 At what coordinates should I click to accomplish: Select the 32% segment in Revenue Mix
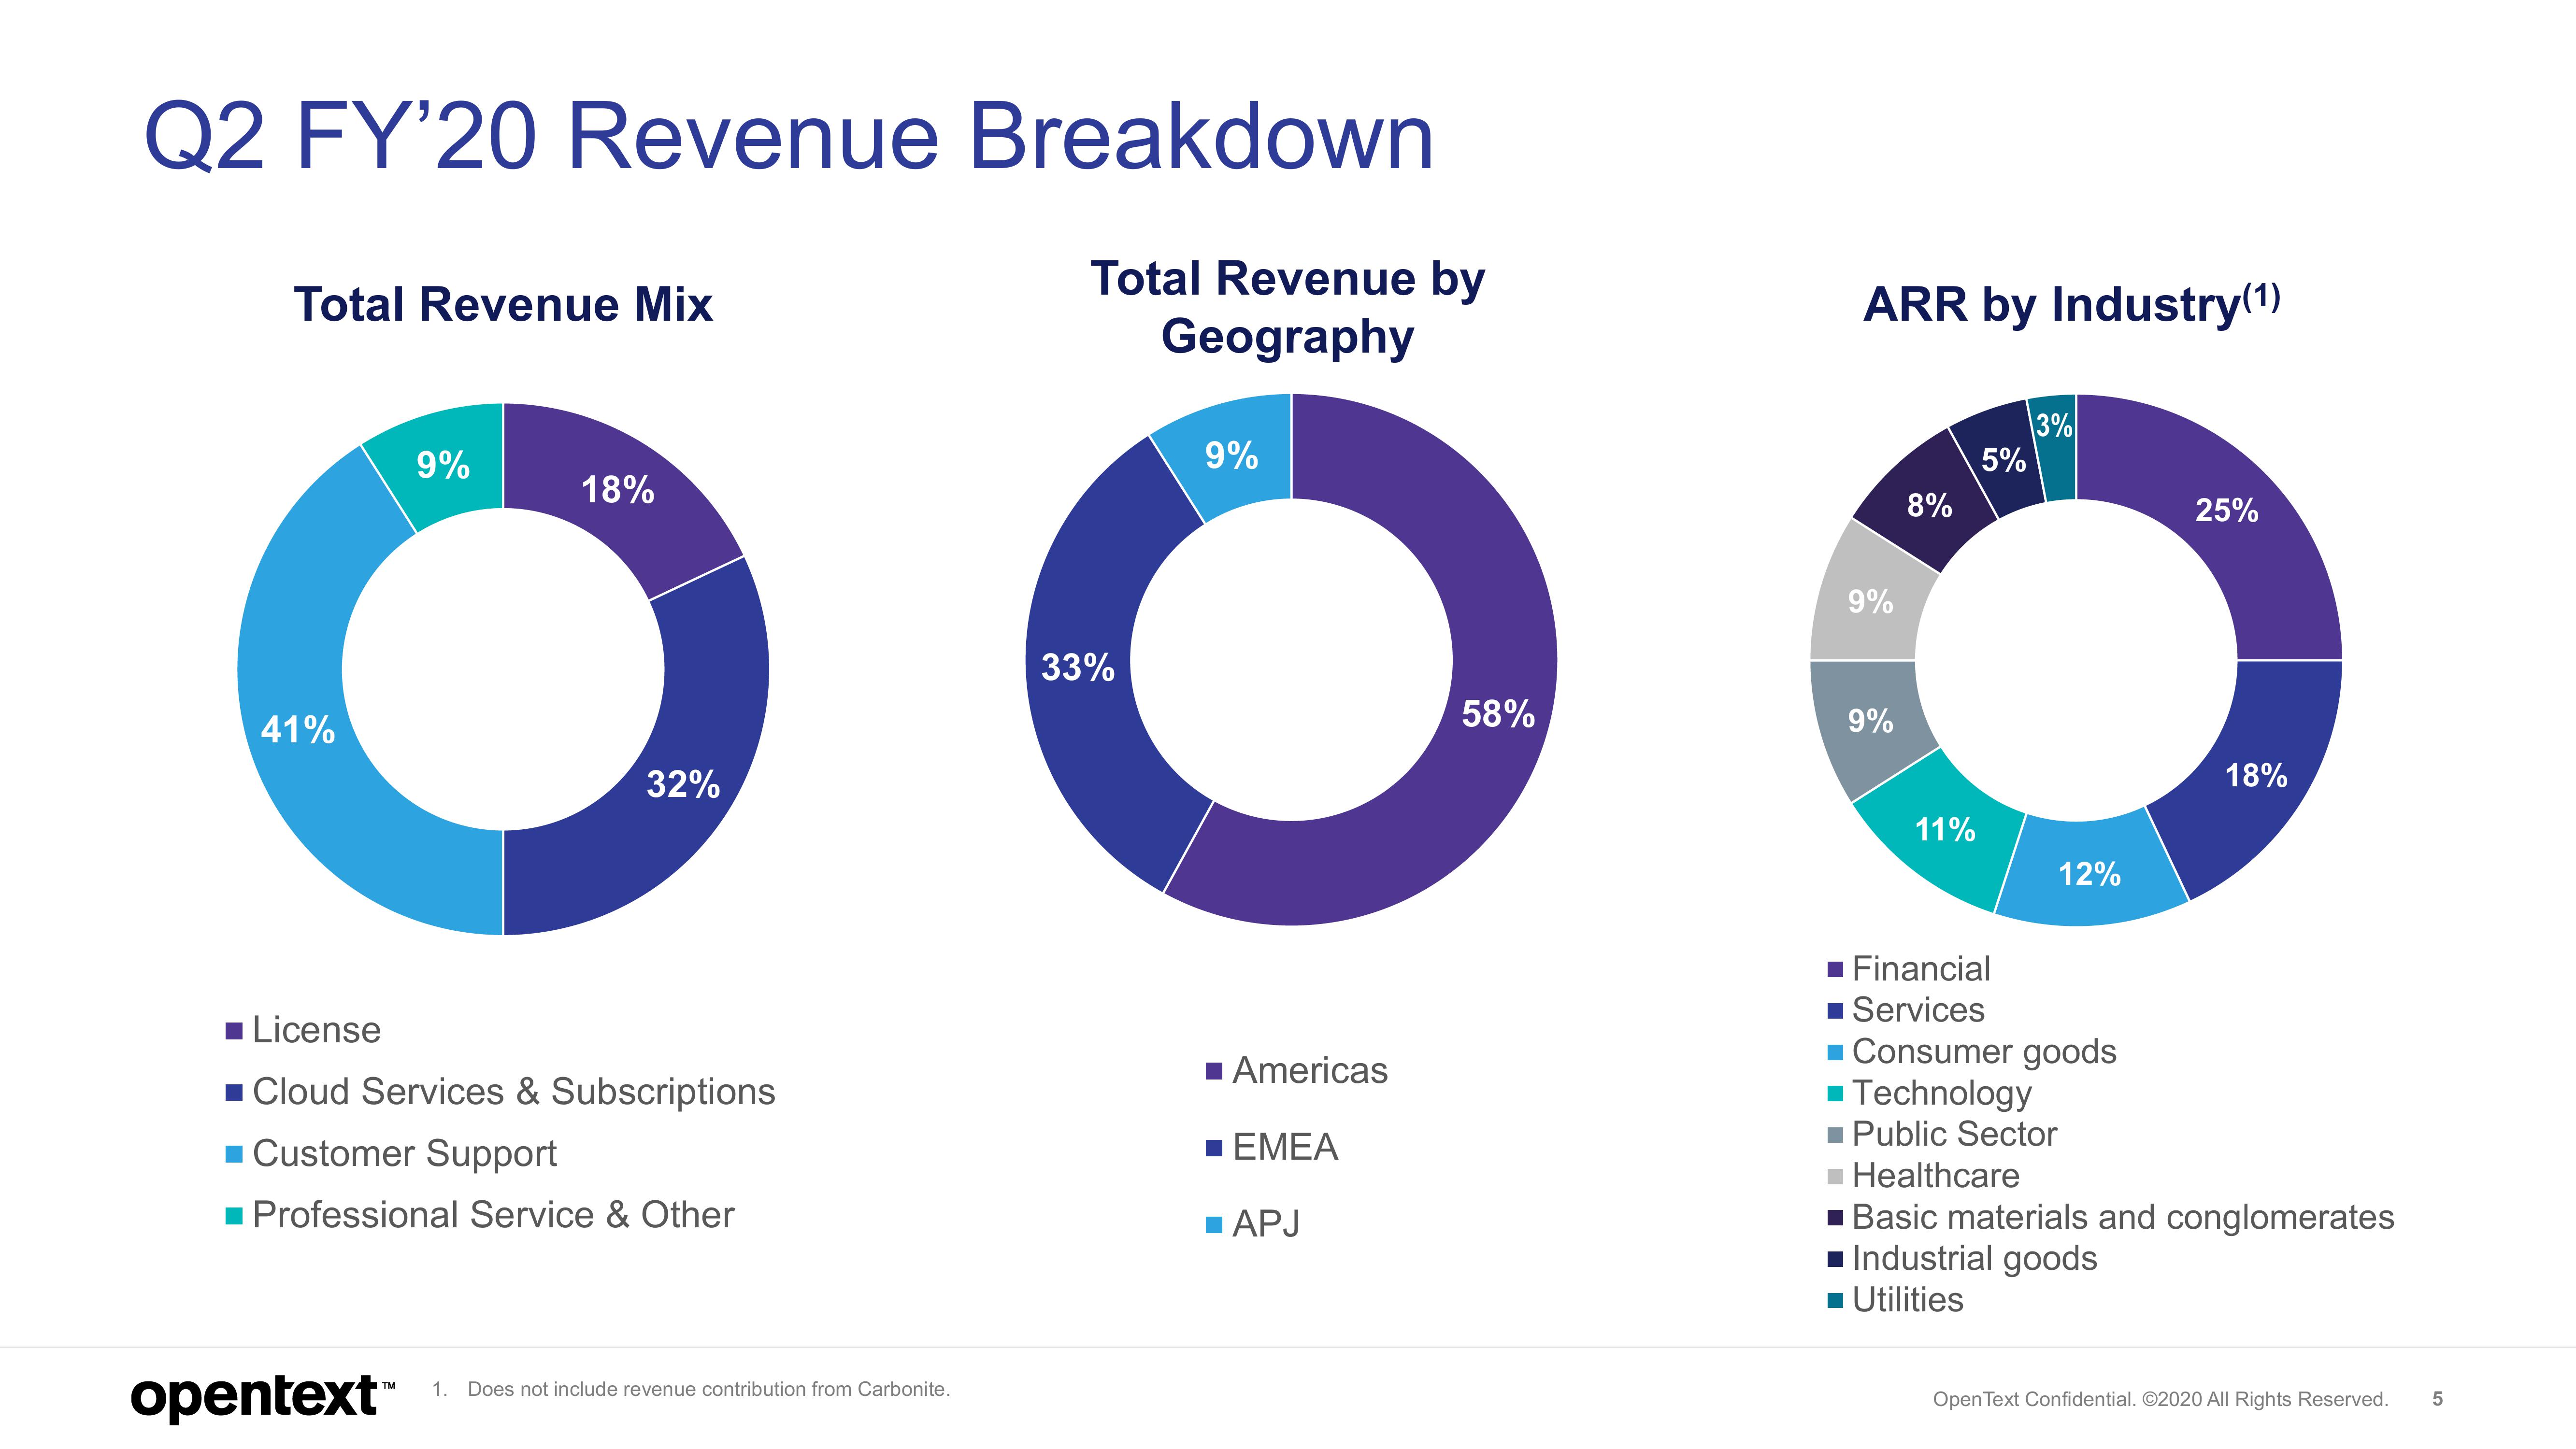point(683,785)
